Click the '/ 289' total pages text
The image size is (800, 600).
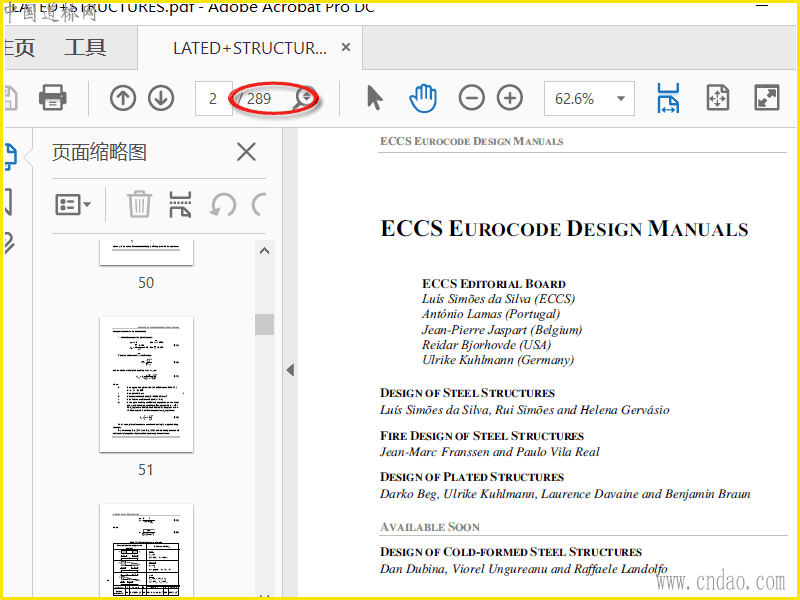point(254,98)
